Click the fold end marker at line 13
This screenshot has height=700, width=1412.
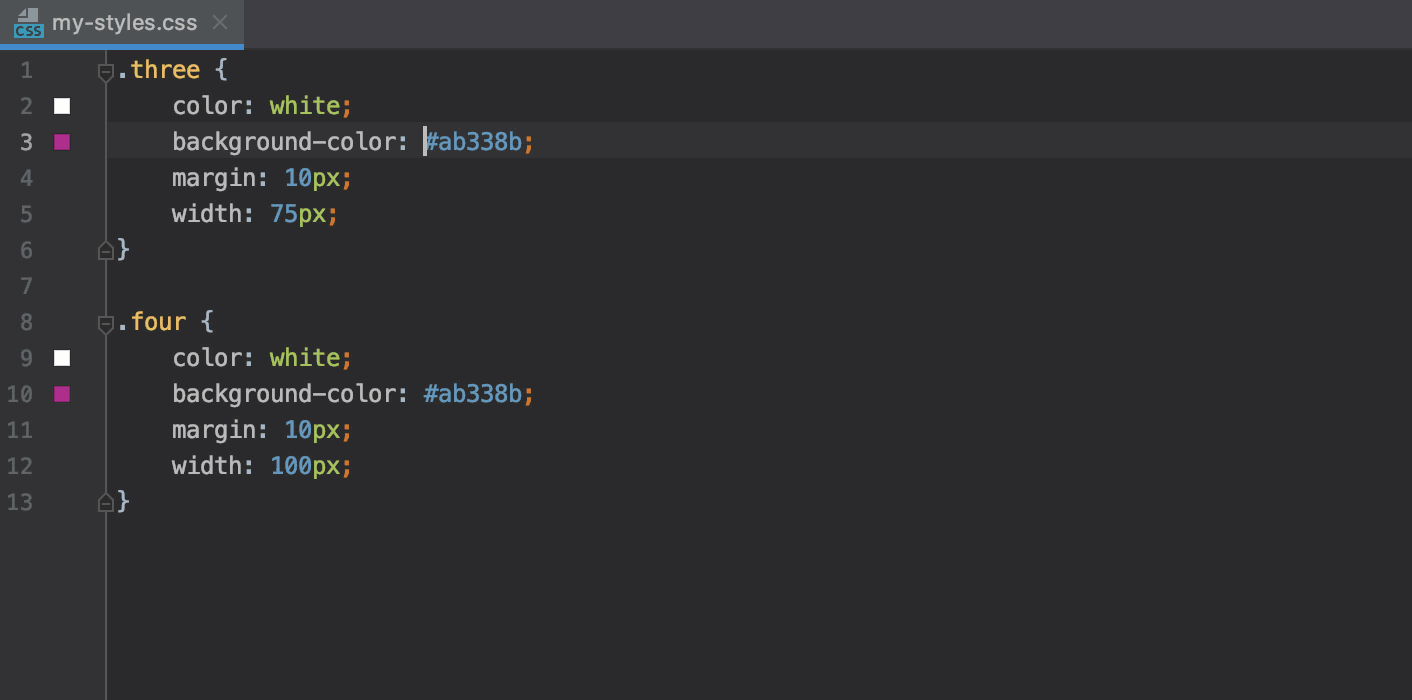pyautogui.click(x=105, y=501)
